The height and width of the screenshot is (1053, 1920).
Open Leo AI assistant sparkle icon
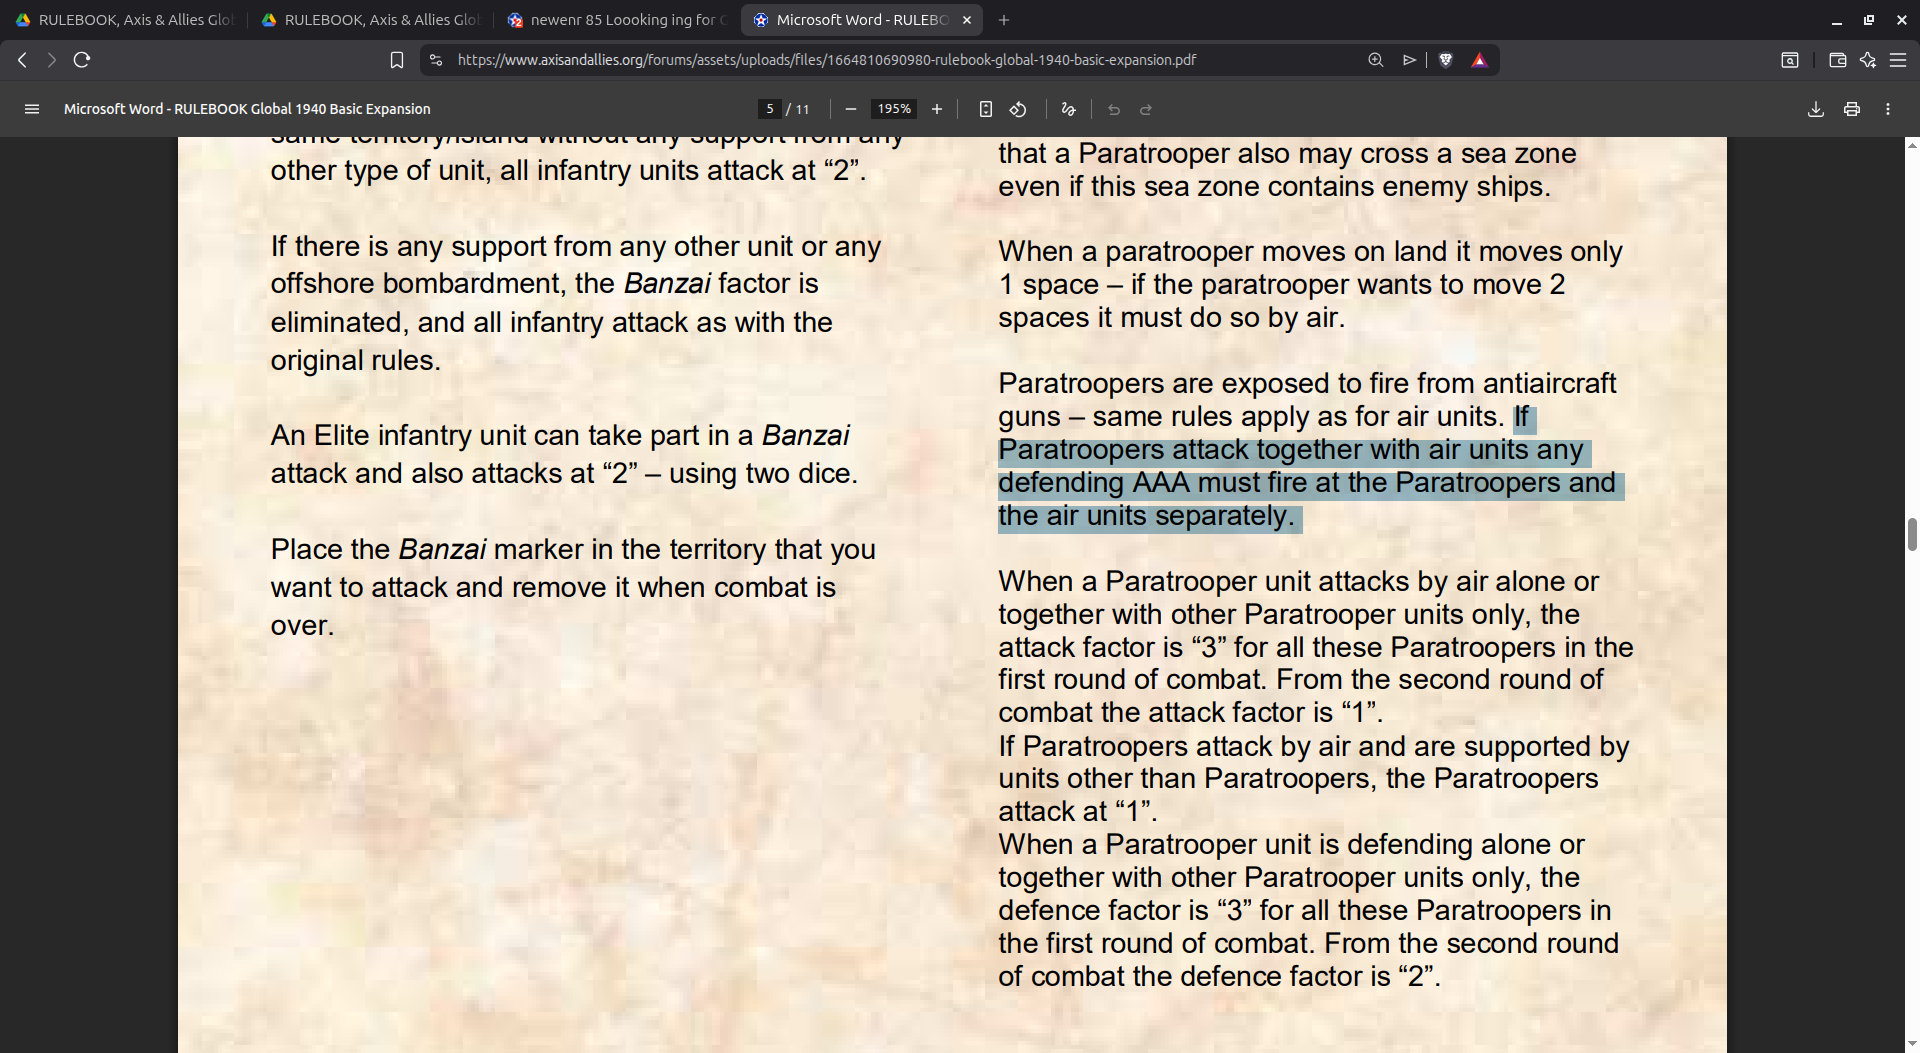pyautogui.click(x=1868, y=59)
